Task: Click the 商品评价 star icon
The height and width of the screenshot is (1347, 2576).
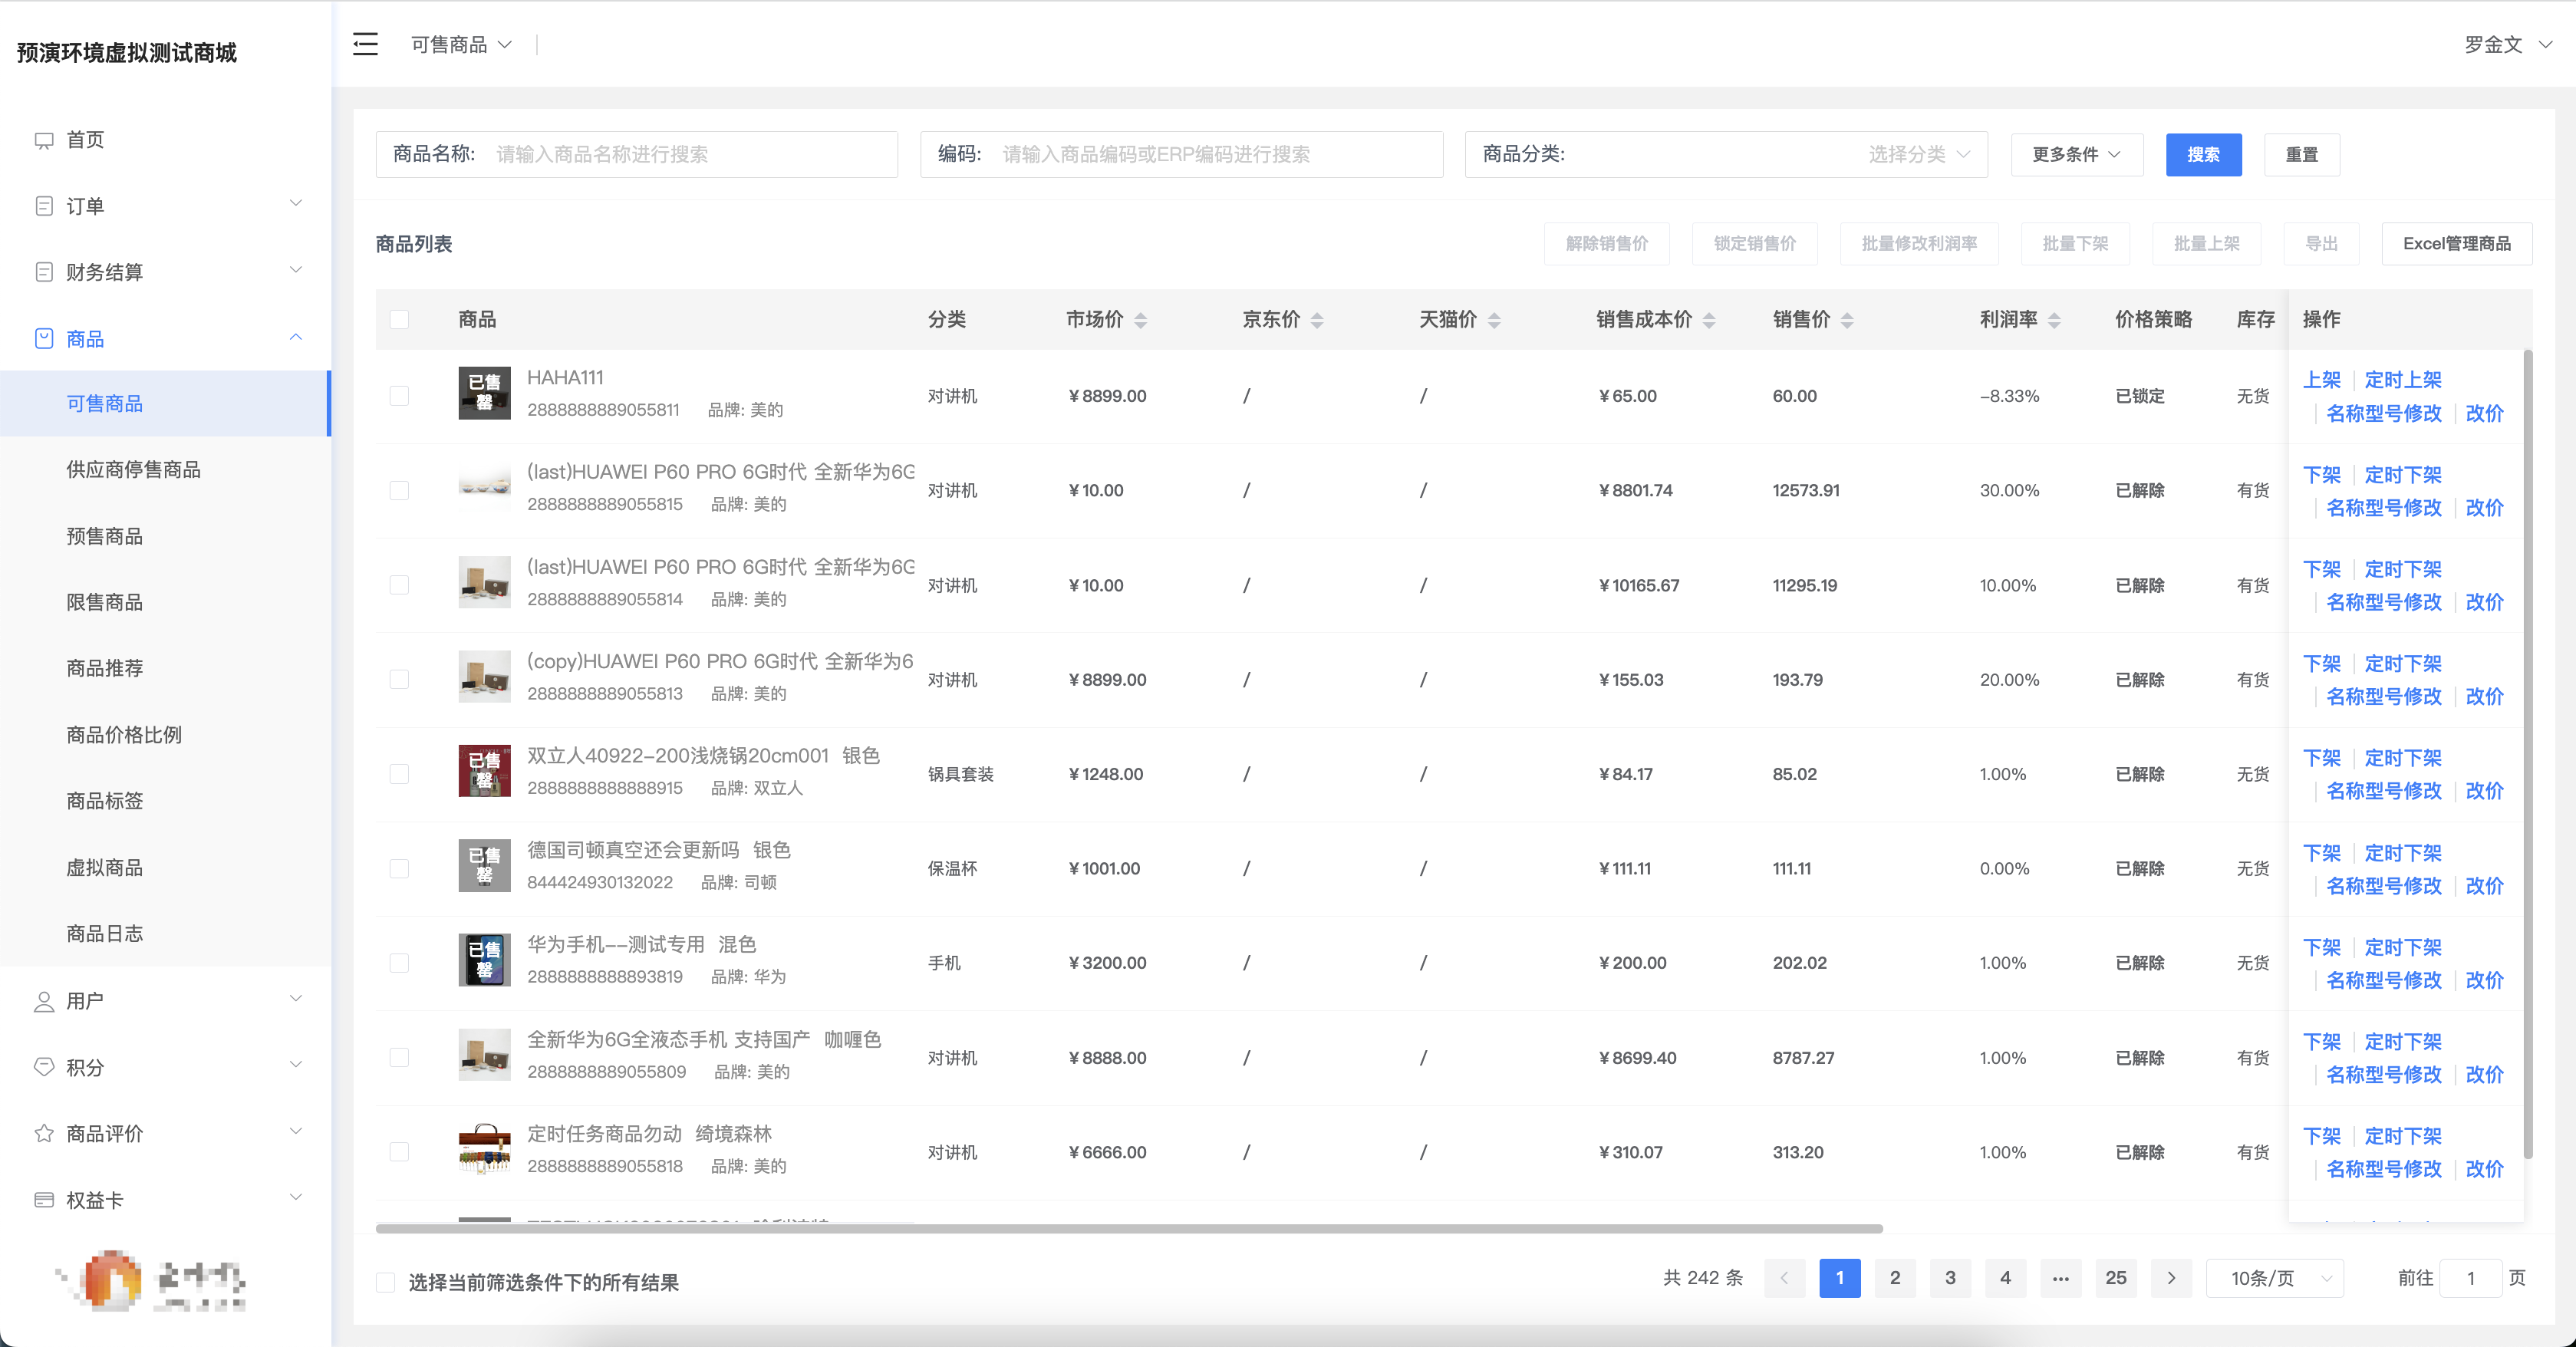Action: pos(44,1133)
